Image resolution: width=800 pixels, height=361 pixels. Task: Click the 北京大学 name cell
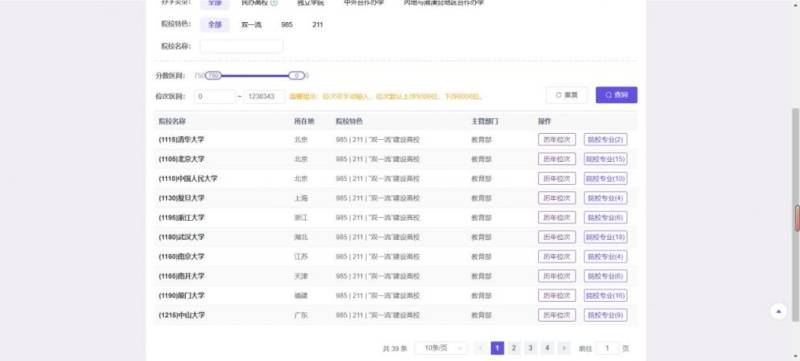click(181, 159)
